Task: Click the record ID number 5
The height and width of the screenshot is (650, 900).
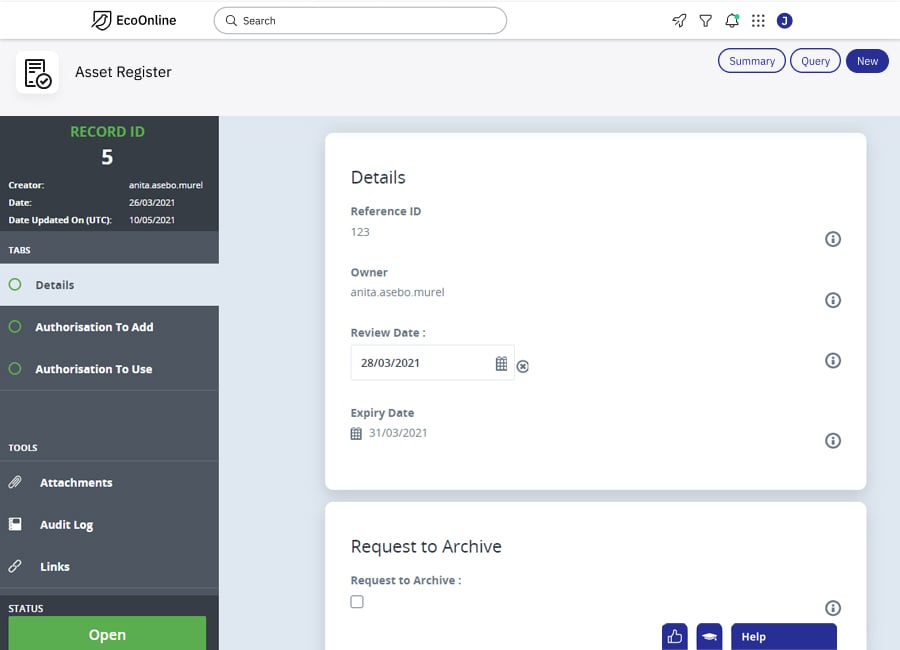Action: (107, 157)
